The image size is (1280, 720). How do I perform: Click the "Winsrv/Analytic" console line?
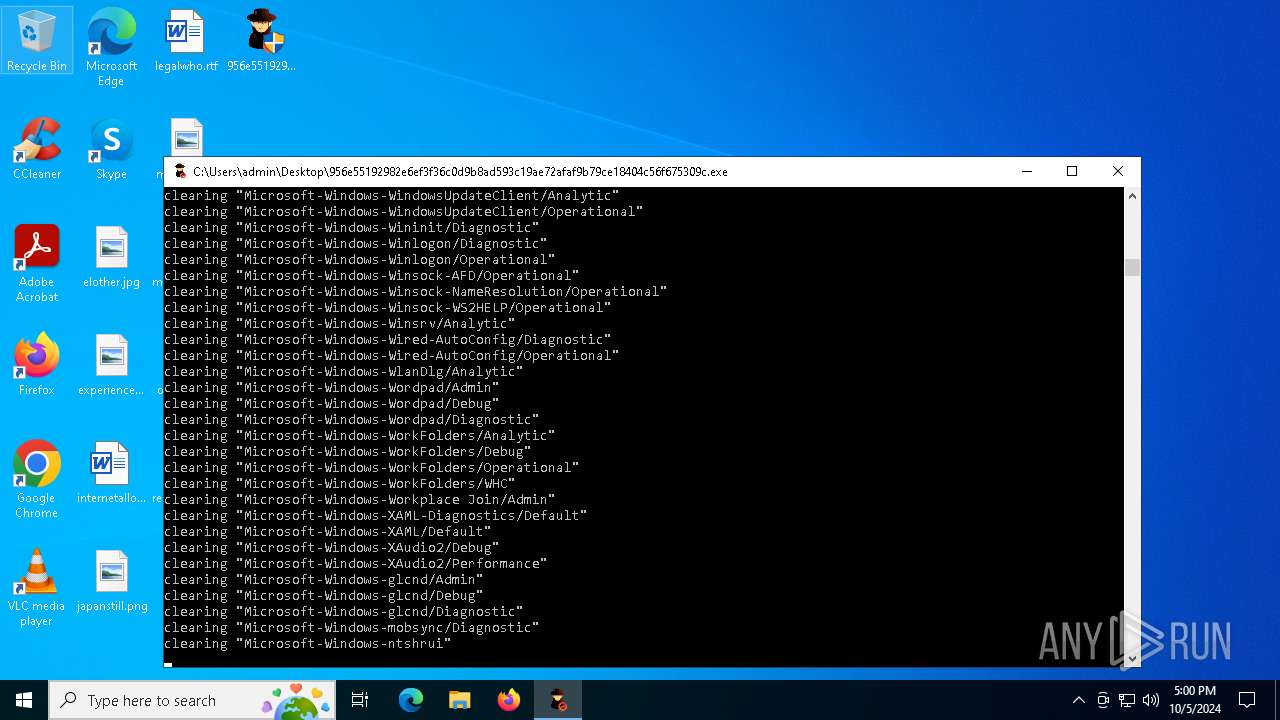339,324
